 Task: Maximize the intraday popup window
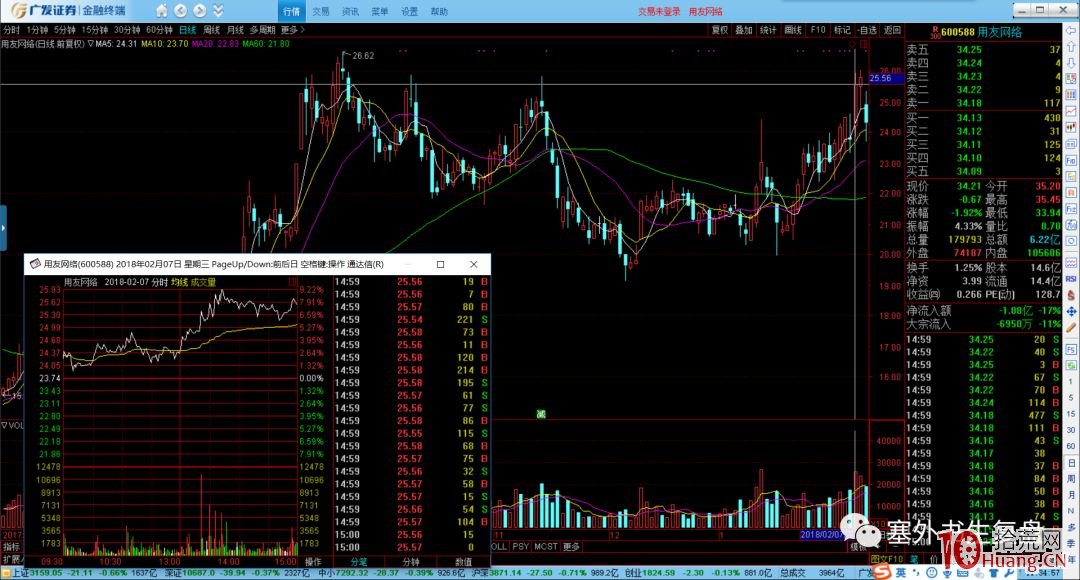point(440,264)
